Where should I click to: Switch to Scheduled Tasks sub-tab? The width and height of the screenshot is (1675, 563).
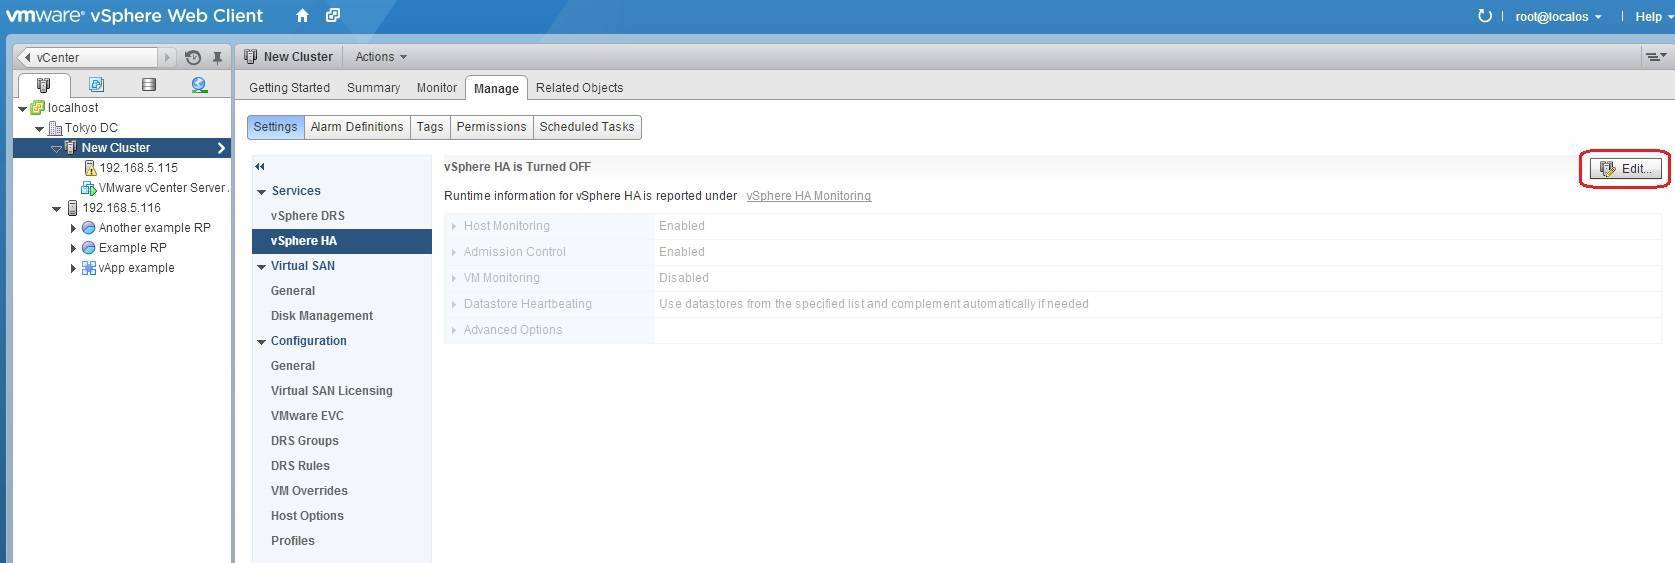[587, 127]
